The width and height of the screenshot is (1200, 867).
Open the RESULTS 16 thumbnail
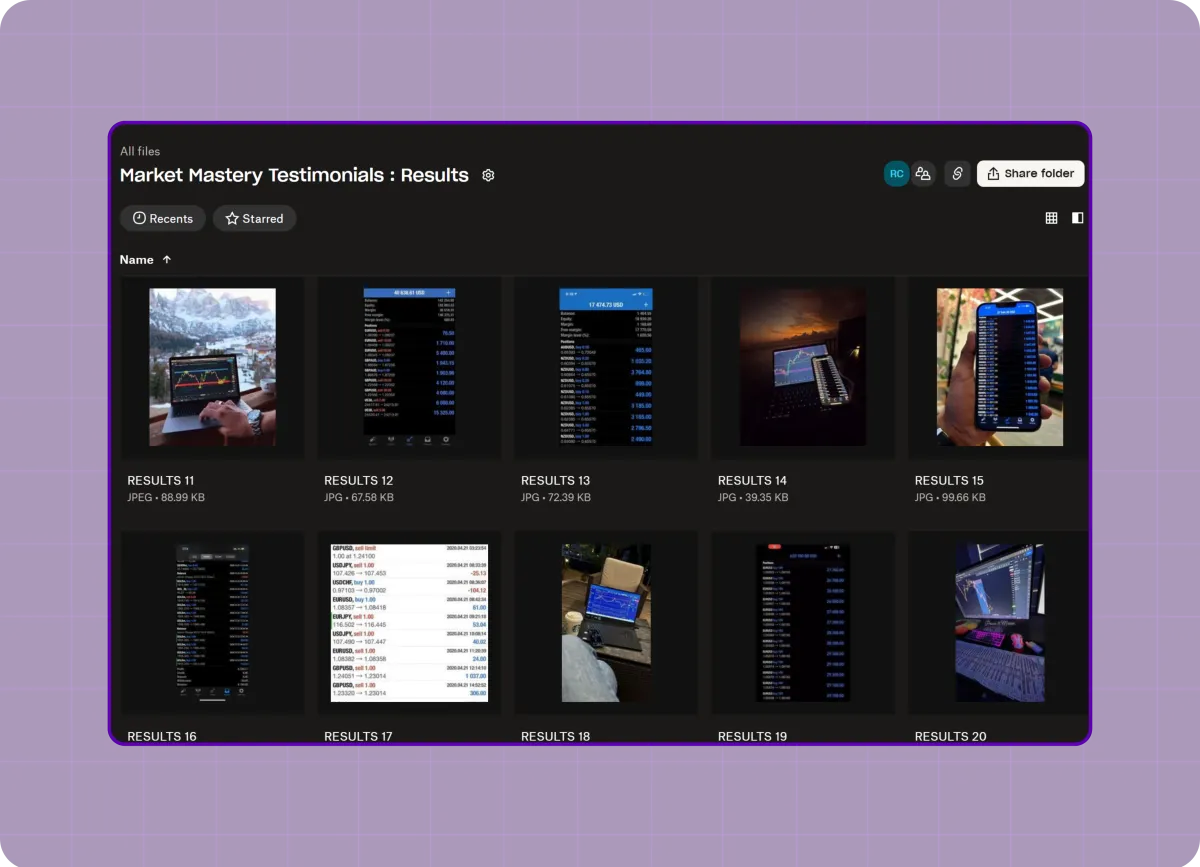coord(212,623)
